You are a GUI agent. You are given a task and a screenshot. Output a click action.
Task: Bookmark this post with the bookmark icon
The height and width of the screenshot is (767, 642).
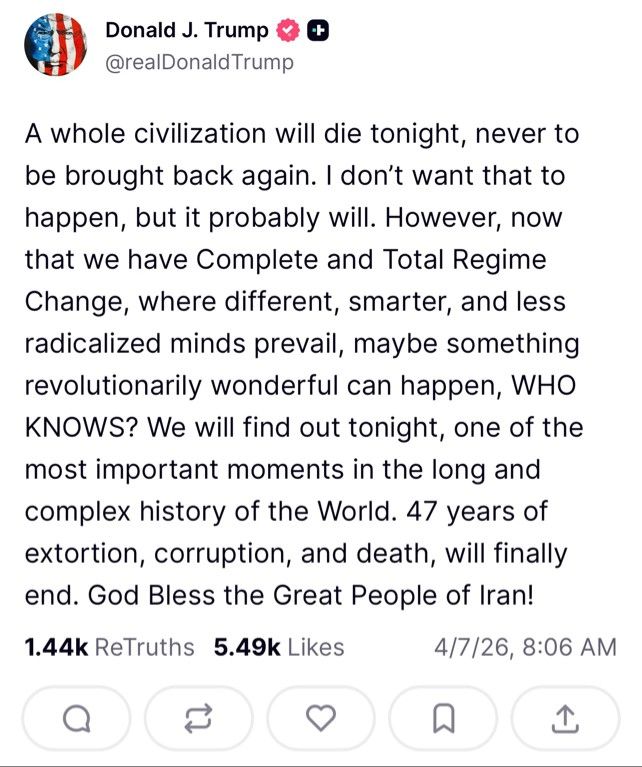(443, 718)
